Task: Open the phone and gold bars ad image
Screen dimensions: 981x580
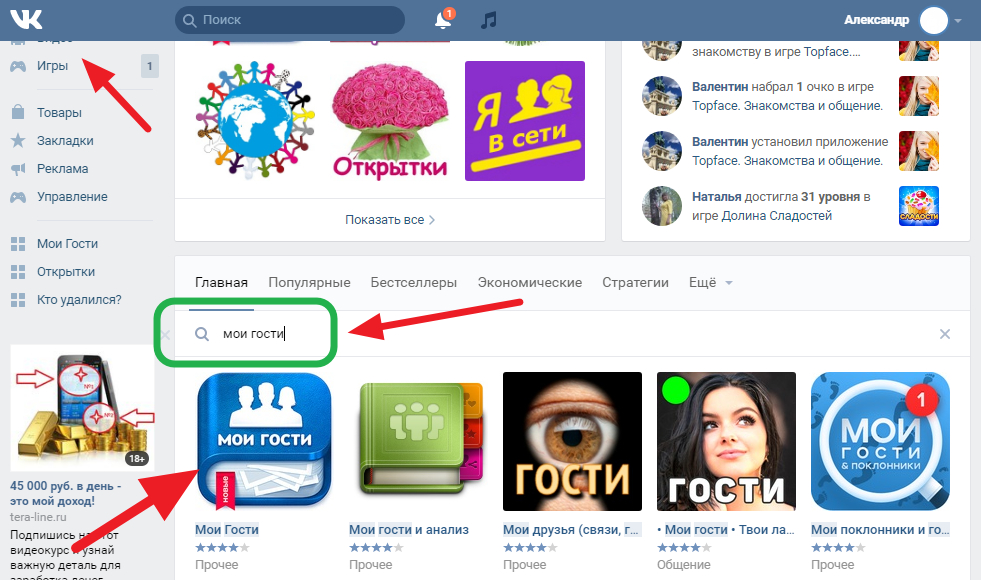Action: pyautogui.click(x=83, y=409)
